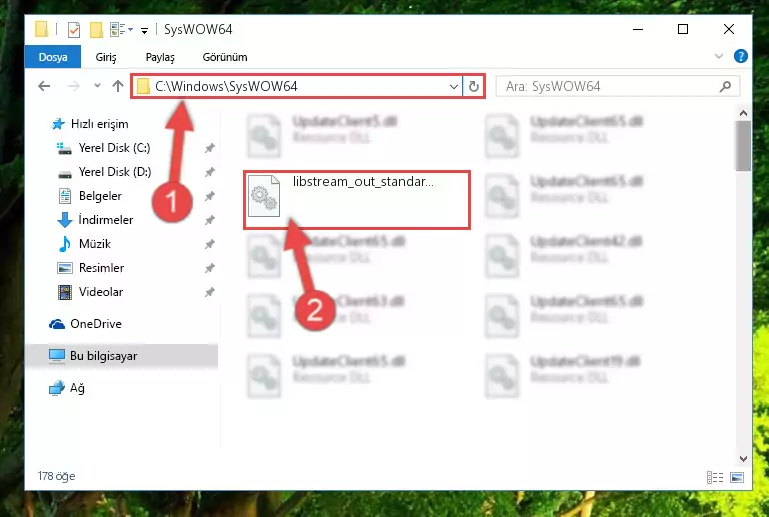Click the scrollbar up arrow
The image size is (769, 517).
[x=743, y=113]
